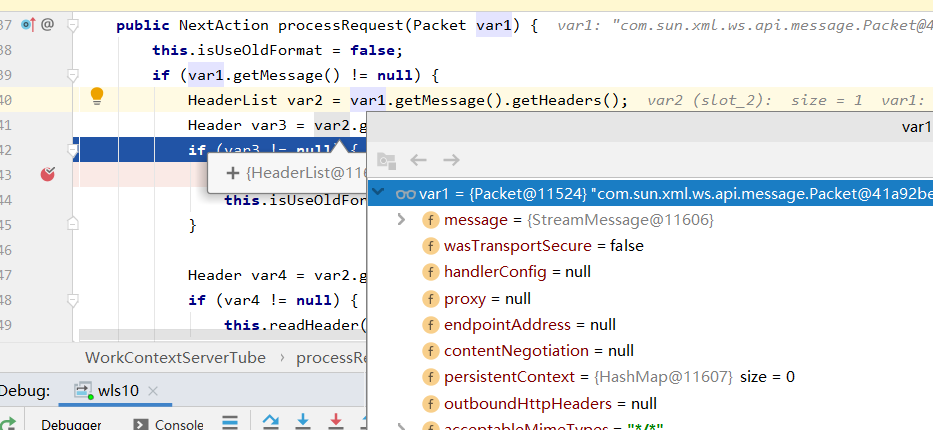Click the implements-method gutter icon on processRequest line
Viewport: 933px width, 430px height.
pyautogui.click(x=28, y=23)
